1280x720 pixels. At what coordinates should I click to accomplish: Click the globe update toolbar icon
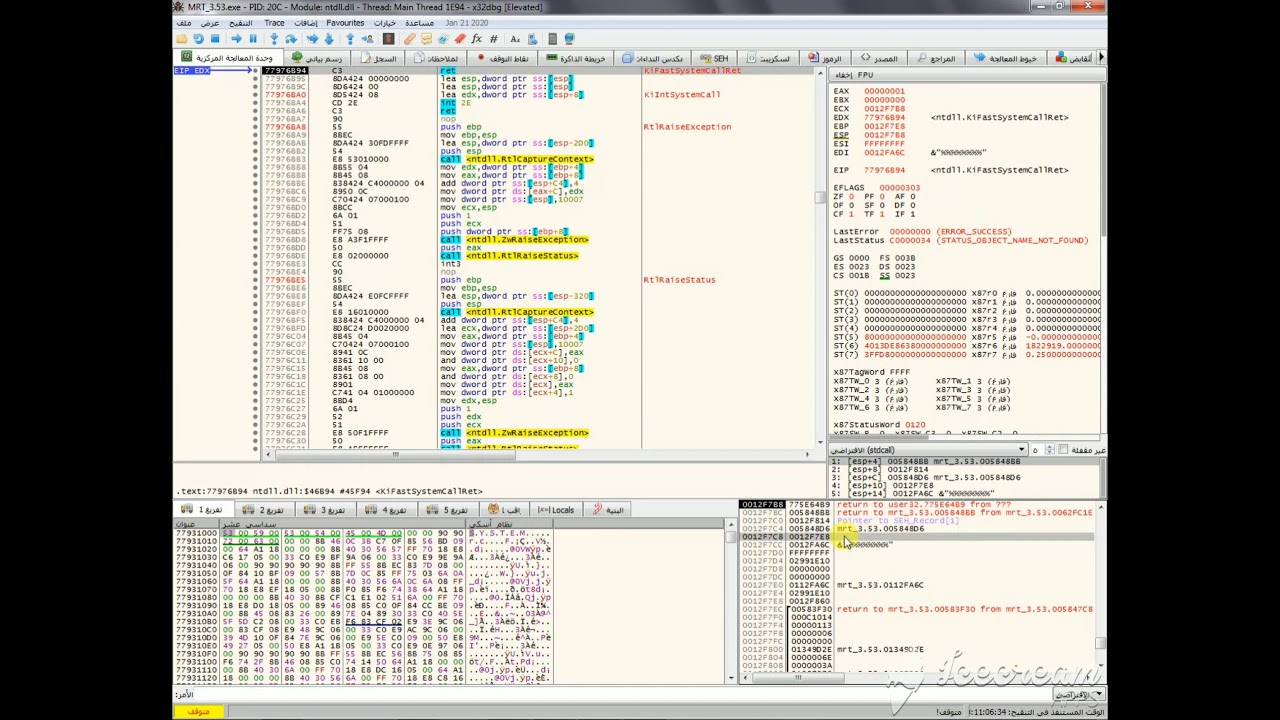coord(569,39)
